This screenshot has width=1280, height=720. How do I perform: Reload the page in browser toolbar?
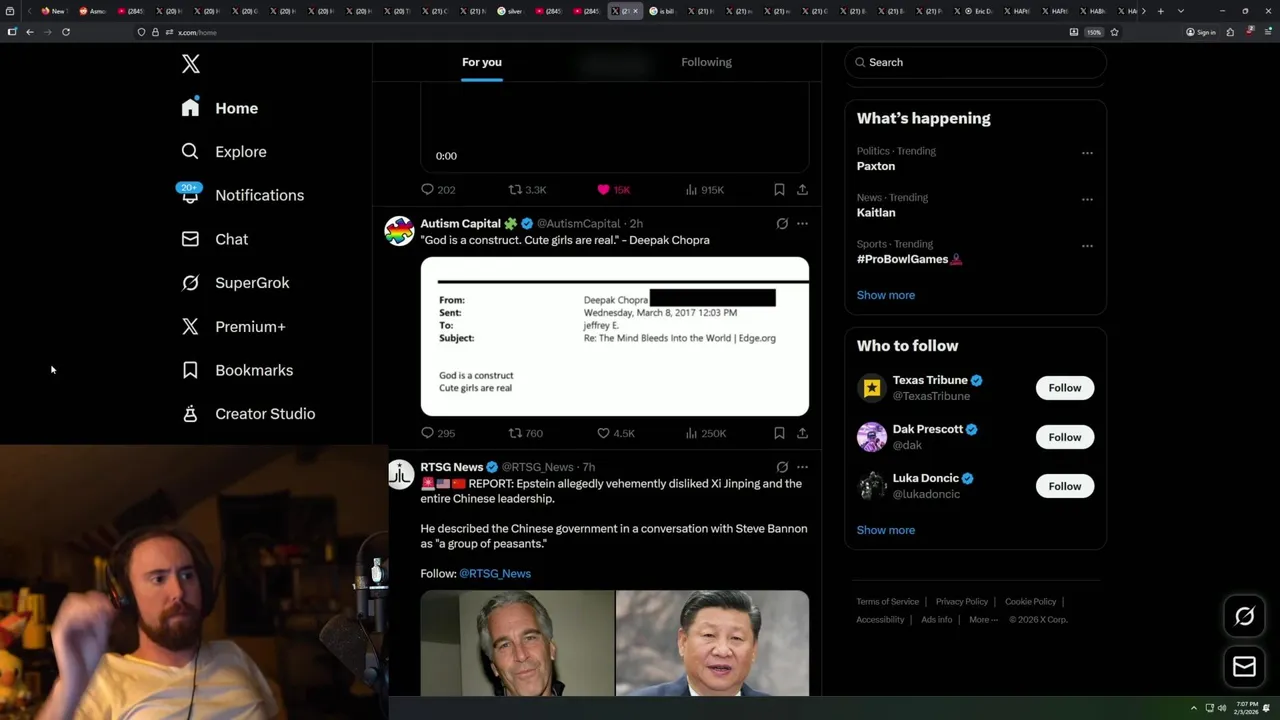66,32
